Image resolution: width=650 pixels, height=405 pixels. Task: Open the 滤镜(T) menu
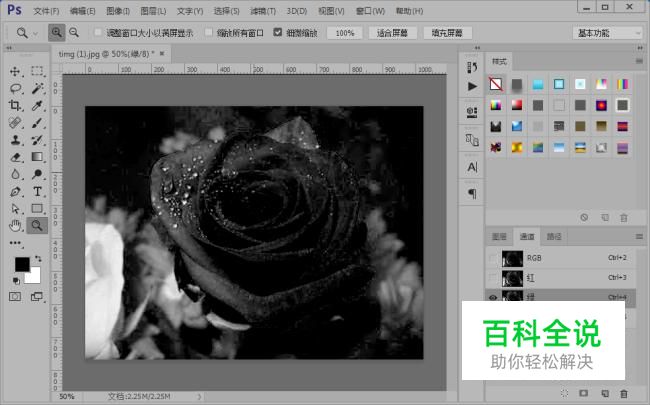[263, 11]
